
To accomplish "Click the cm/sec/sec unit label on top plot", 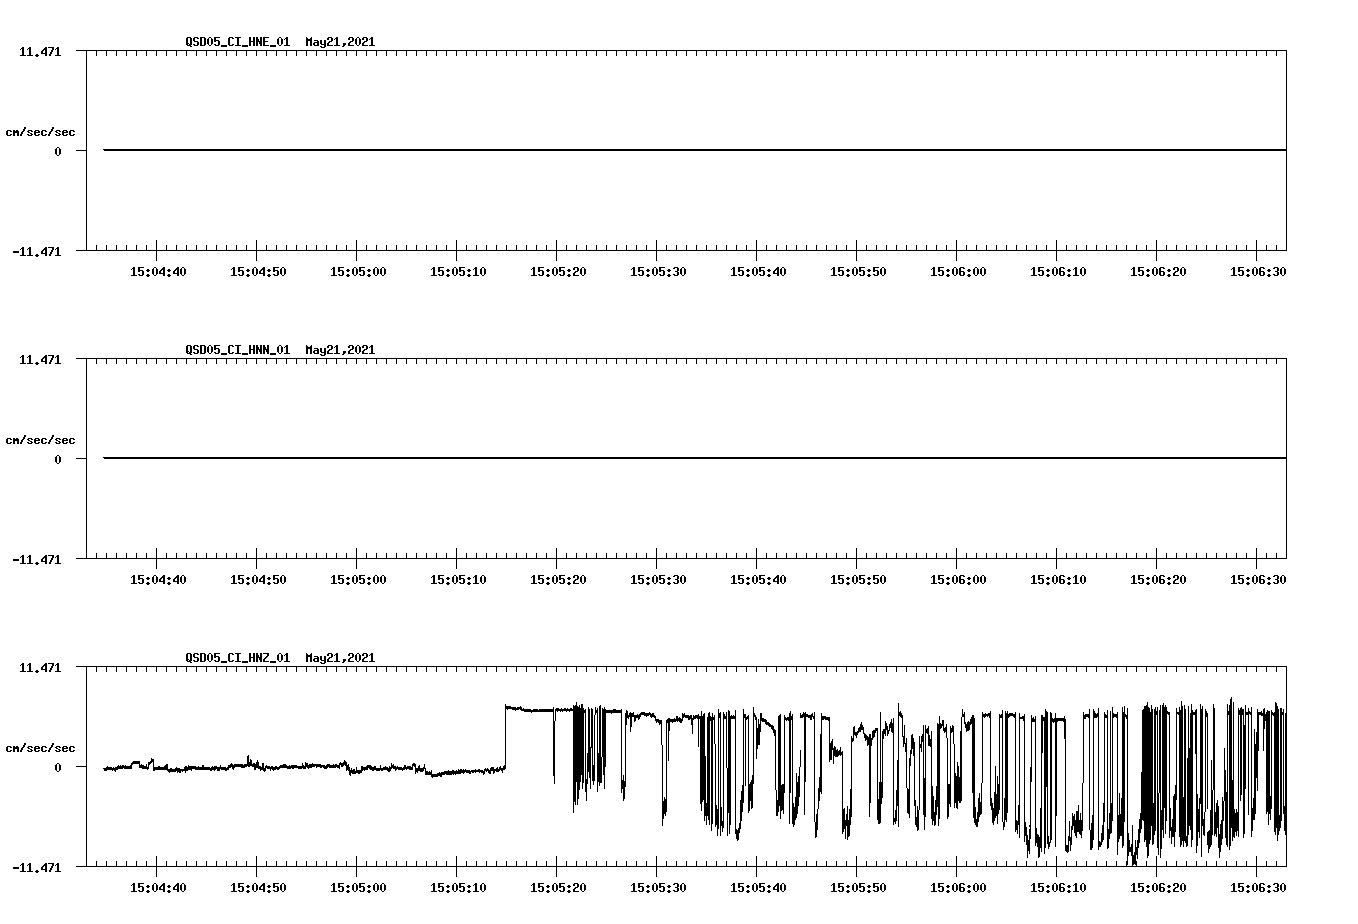I will pos(41,130).
